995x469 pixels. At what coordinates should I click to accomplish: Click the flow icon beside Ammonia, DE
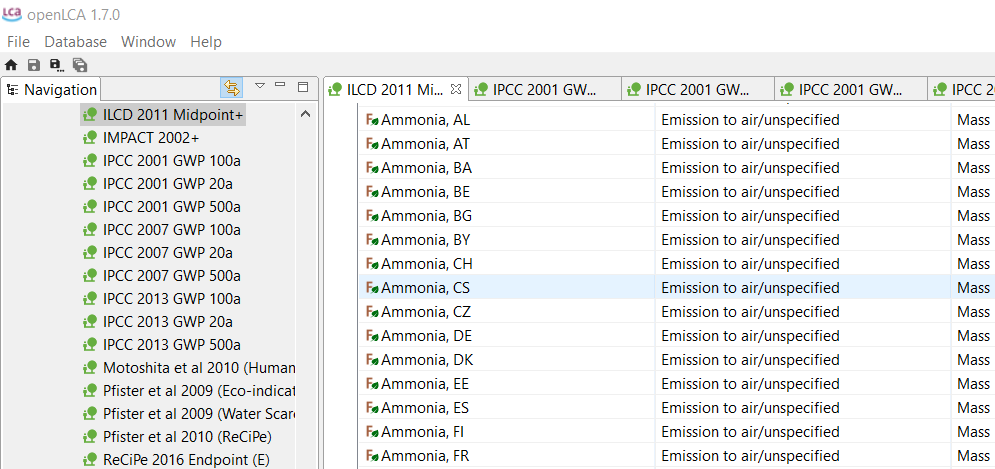[372, 336]
